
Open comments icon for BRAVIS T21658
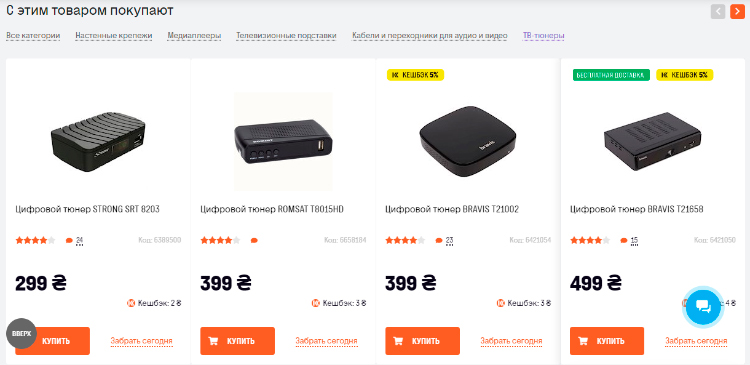[x=624, y=241]
